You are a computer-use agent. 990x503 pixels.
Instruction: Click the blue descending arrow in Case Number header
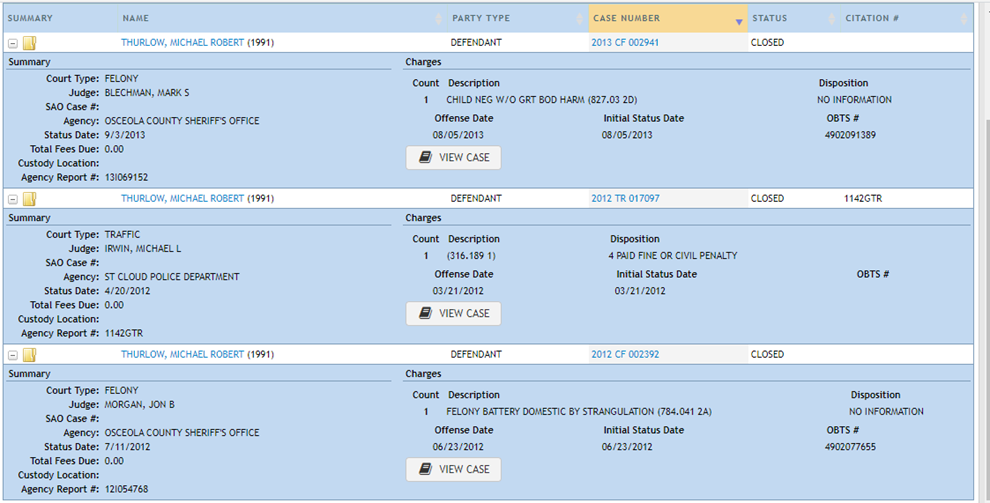739,20
